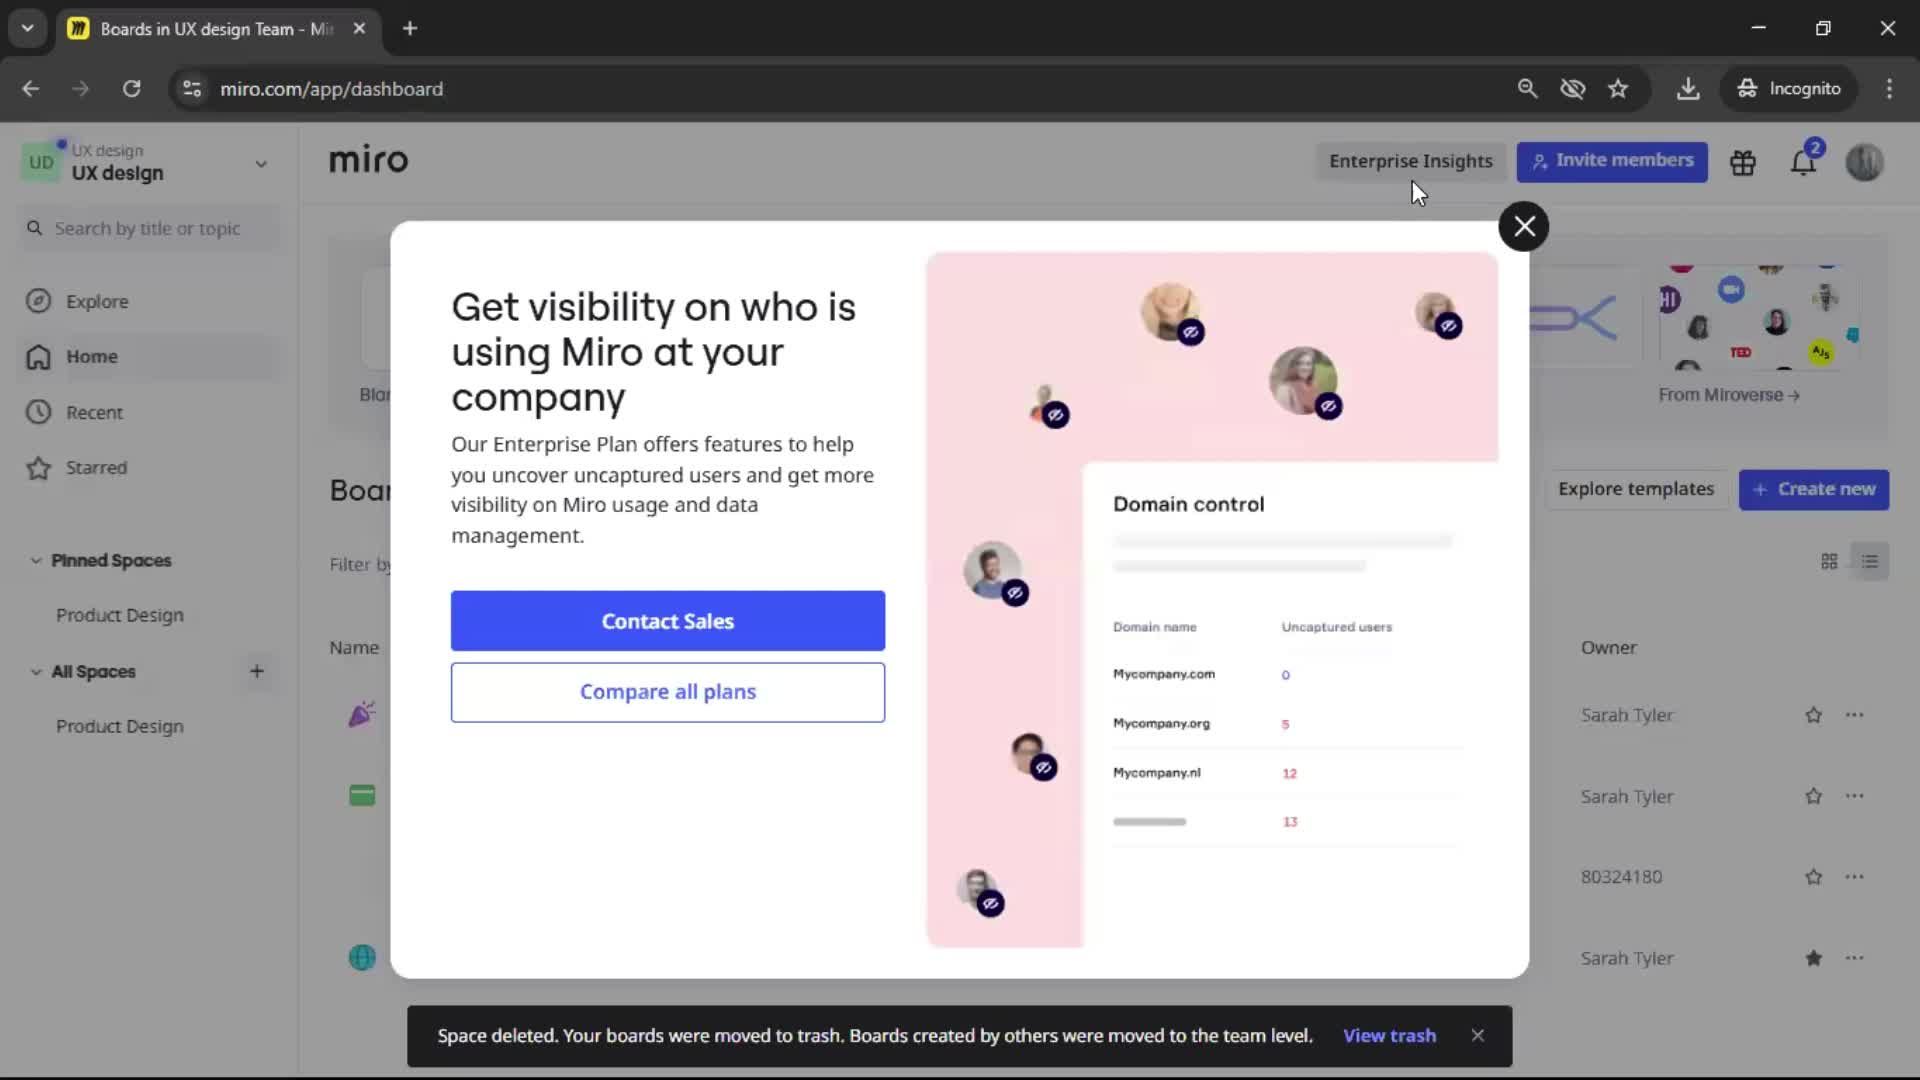This screenshot has width=1920, height=1080.
Task: Click the third-party cookies blocked eye icon
Action: click(x=1573, y=89)
